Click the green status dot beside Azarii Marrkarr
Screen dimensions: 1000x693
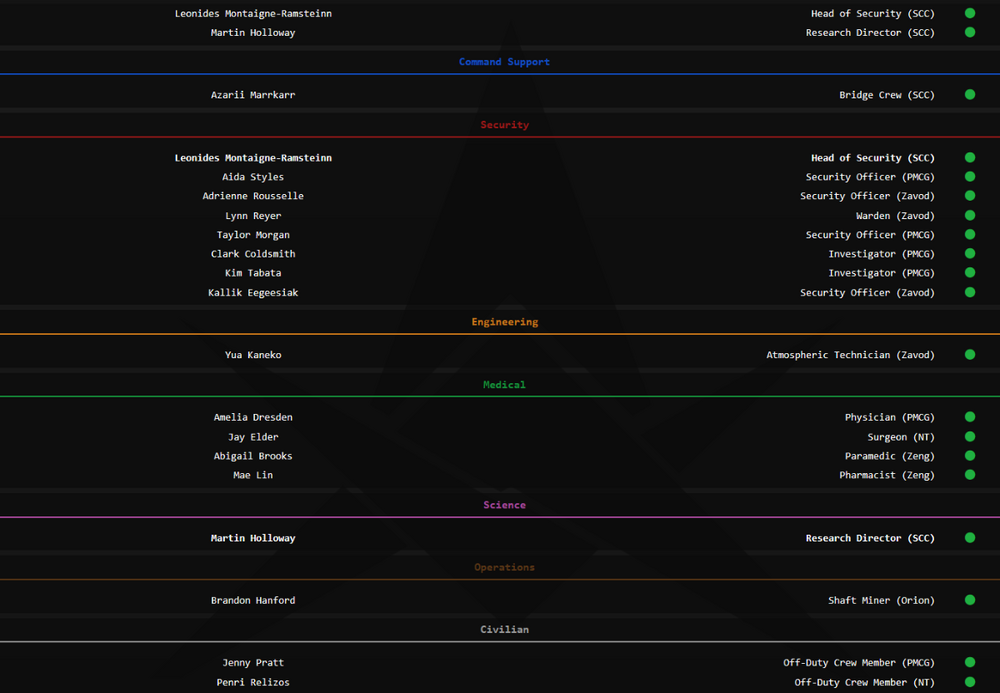[x=969, y=95]
